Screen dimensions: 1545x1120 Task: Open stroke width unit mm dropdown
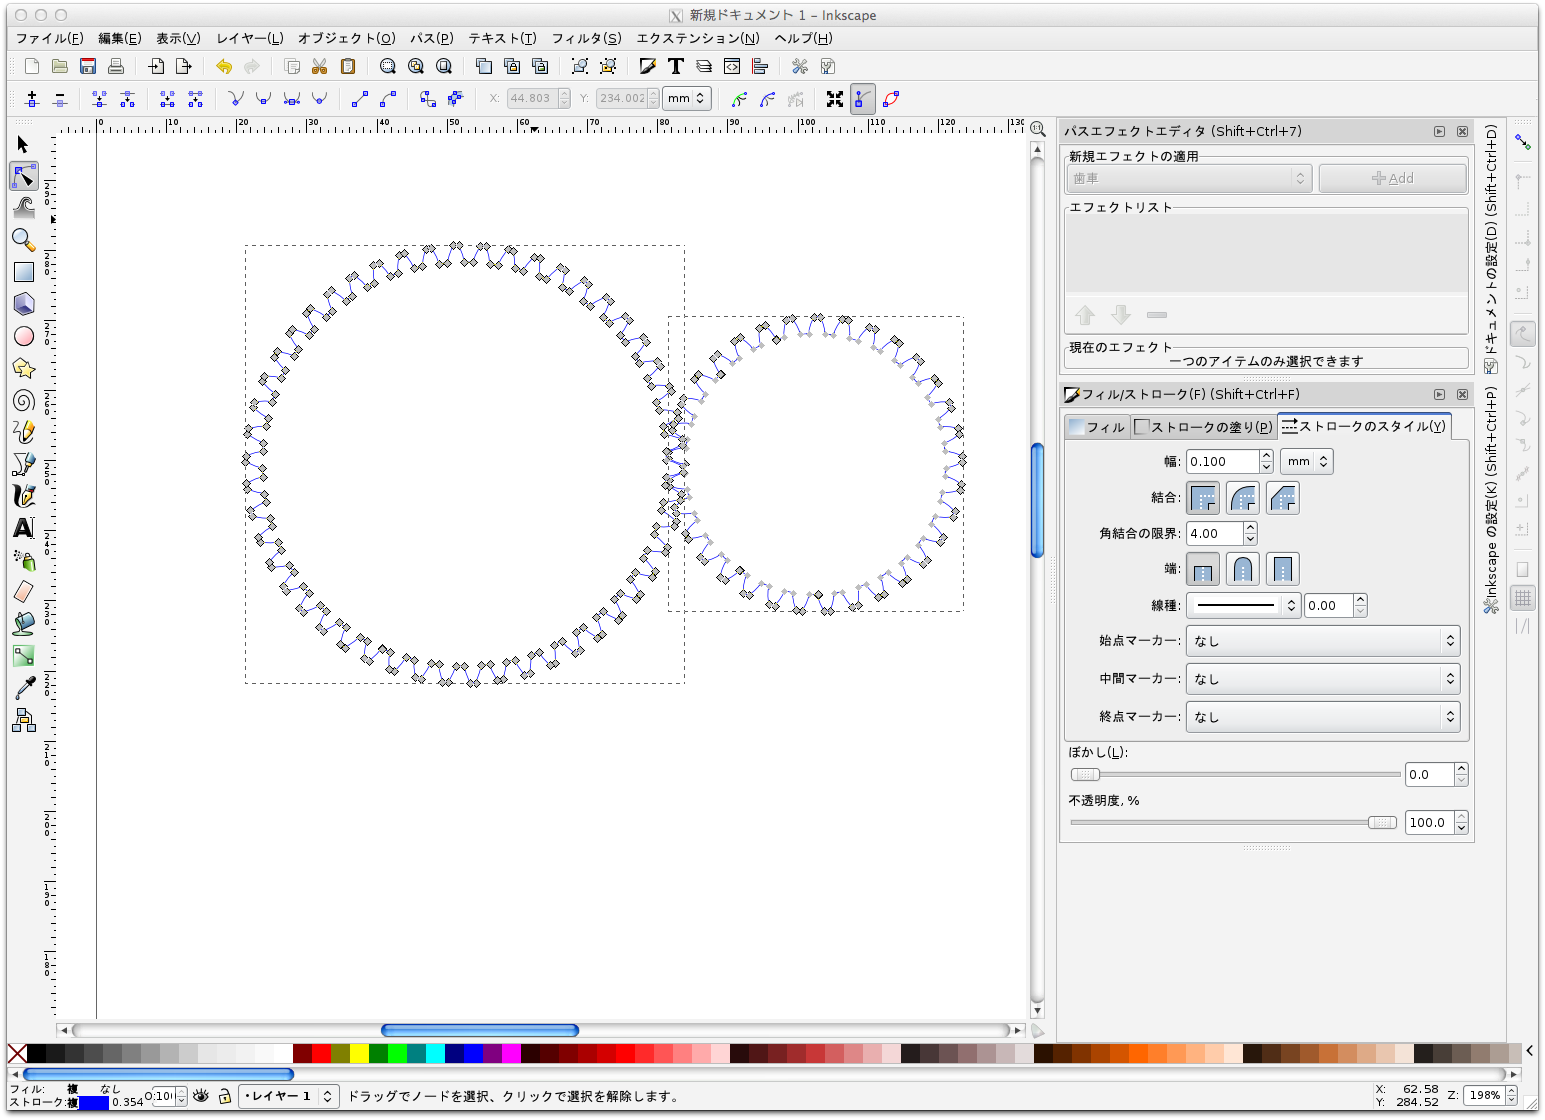pyautogui.click(x=1309, y=461)
